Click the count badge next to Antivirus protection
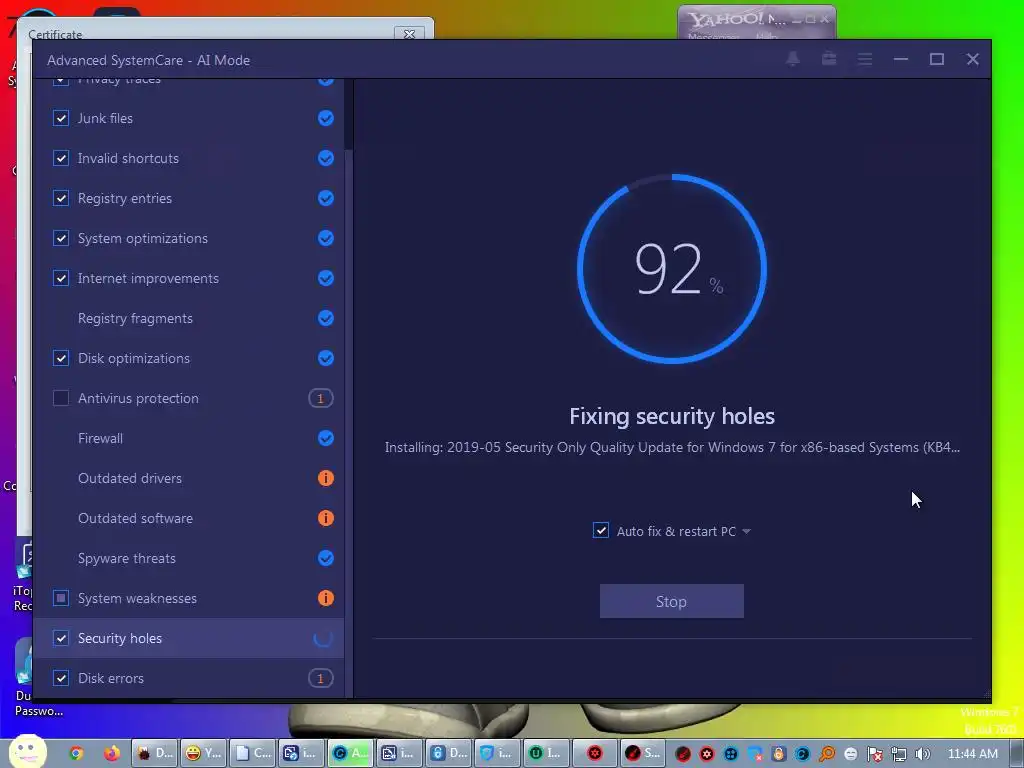Image resolution: width=1024 pixels, height=768 pixels. point(320,398)
